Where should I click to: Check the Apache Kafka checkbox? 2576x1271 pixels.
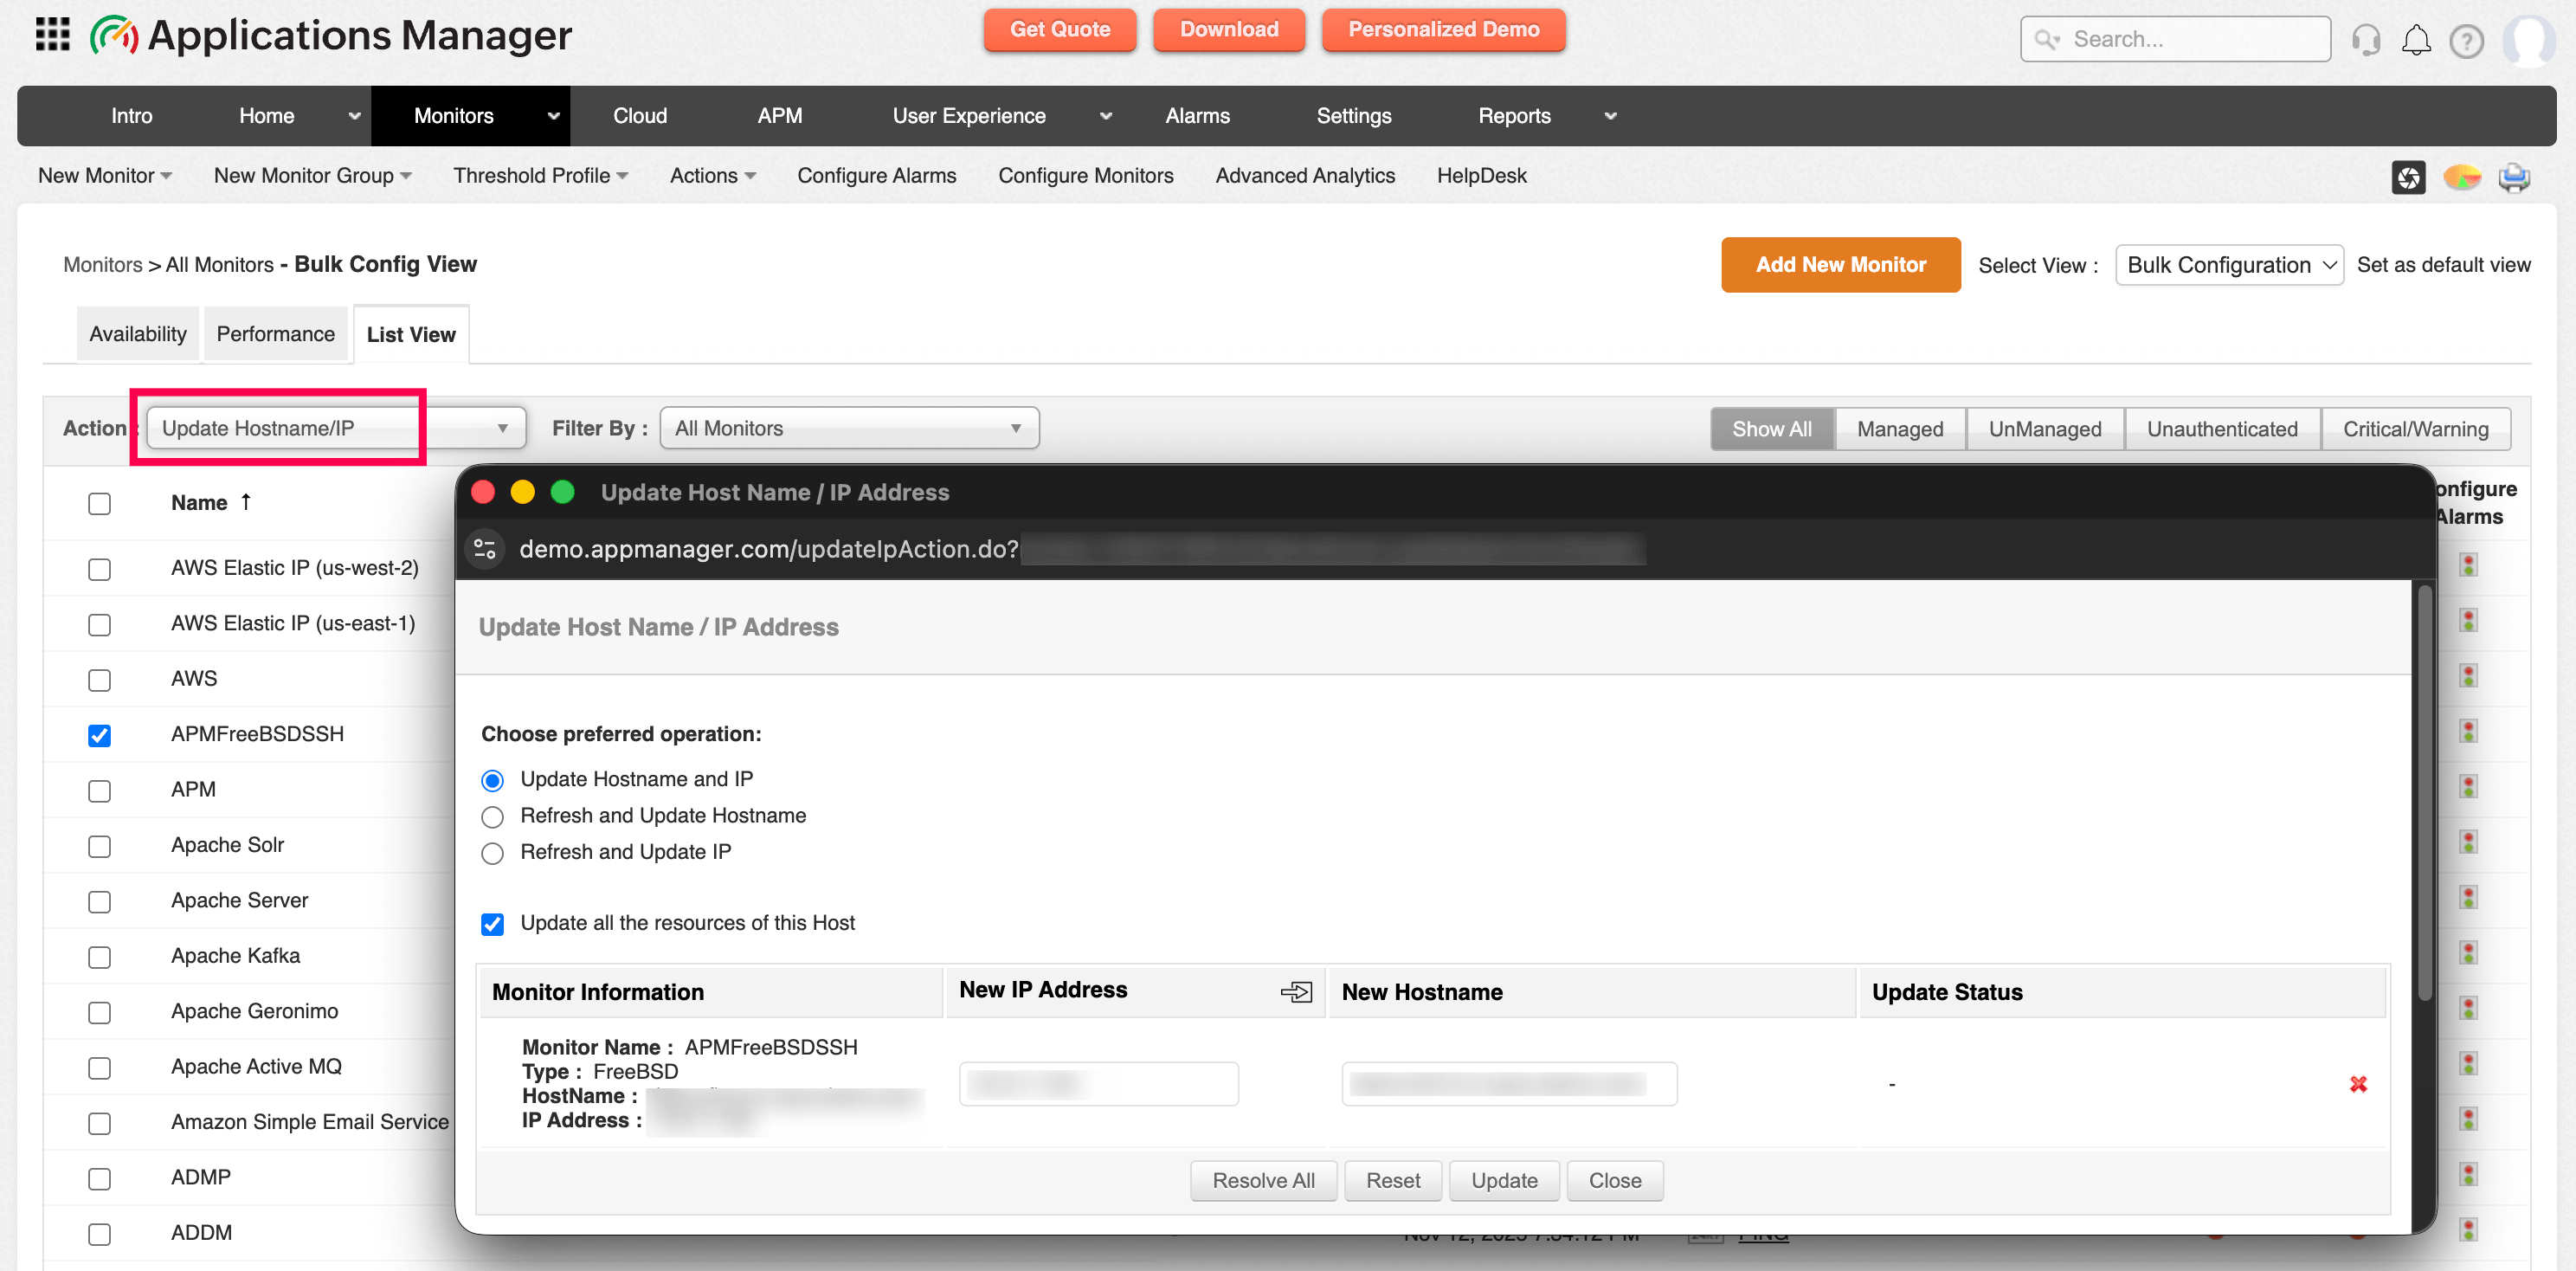(x=99, y=957)
